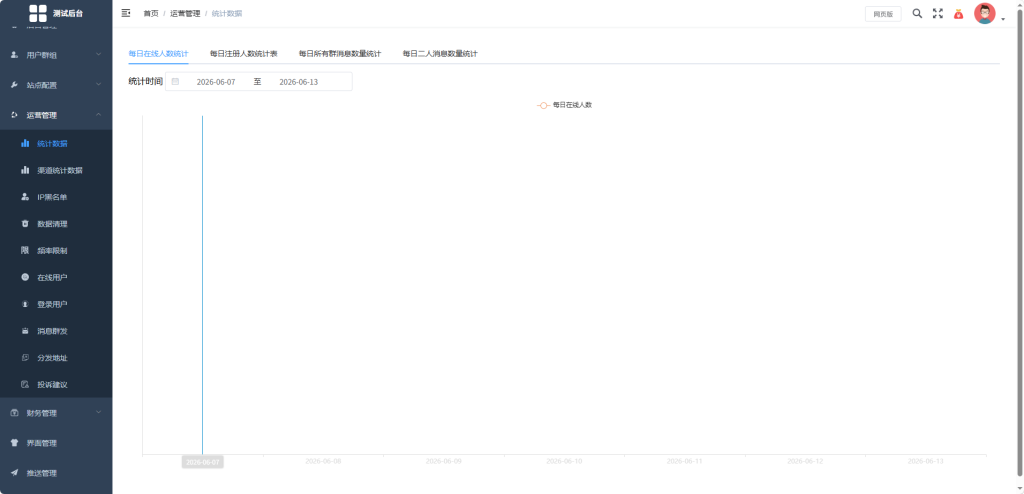Open 渠道统计数据 via its chart icon
Viewport: 1024px width, 494px height.
click(25, 170)
